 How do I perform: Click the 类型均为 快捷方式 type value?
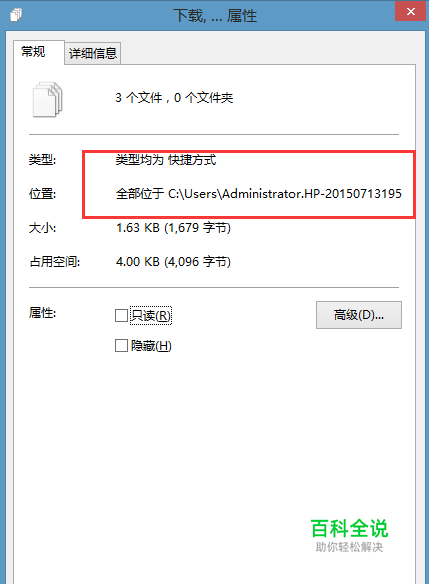click(166, 160)
